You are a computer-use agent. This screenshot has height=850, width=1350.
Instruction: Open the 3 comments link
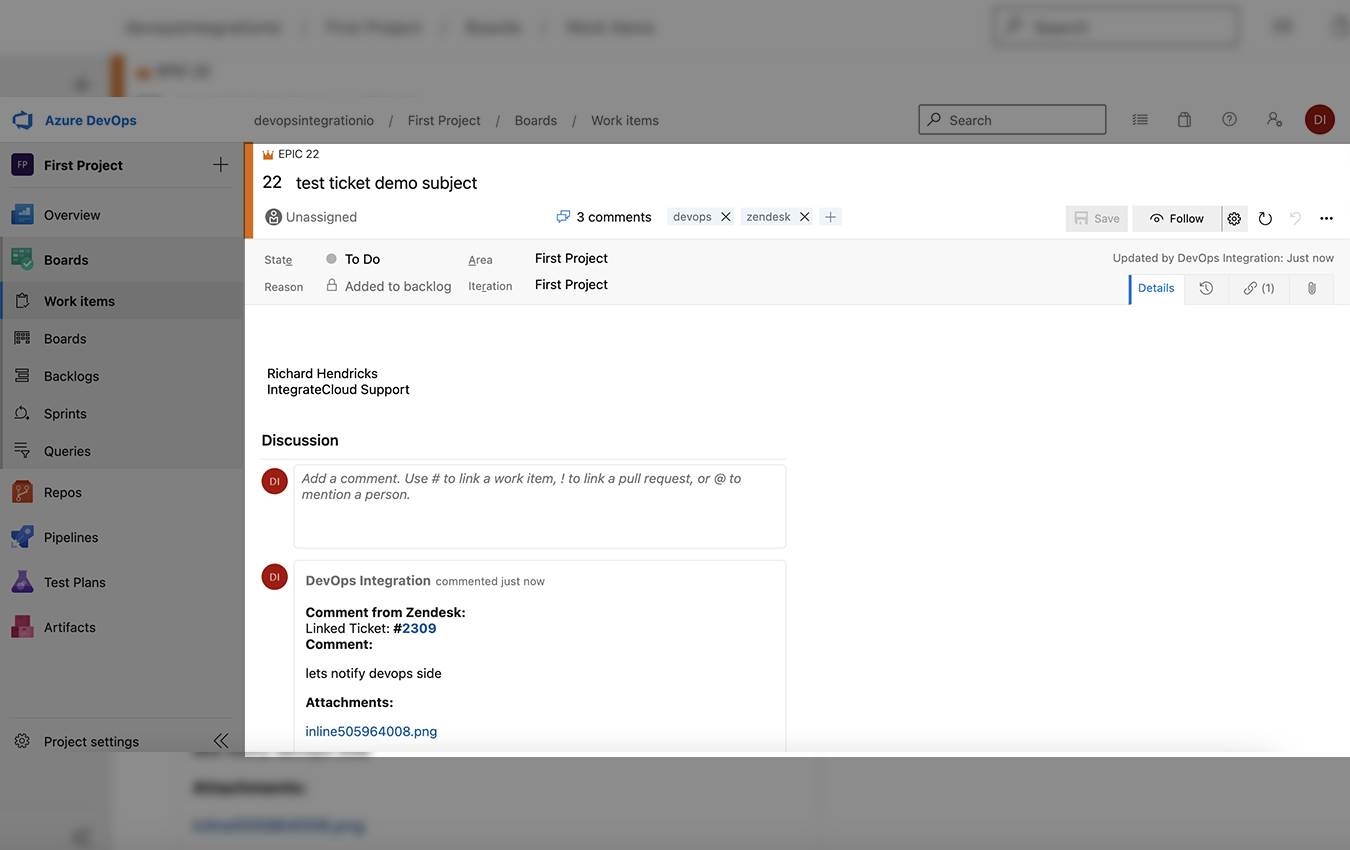pos(604,217)
